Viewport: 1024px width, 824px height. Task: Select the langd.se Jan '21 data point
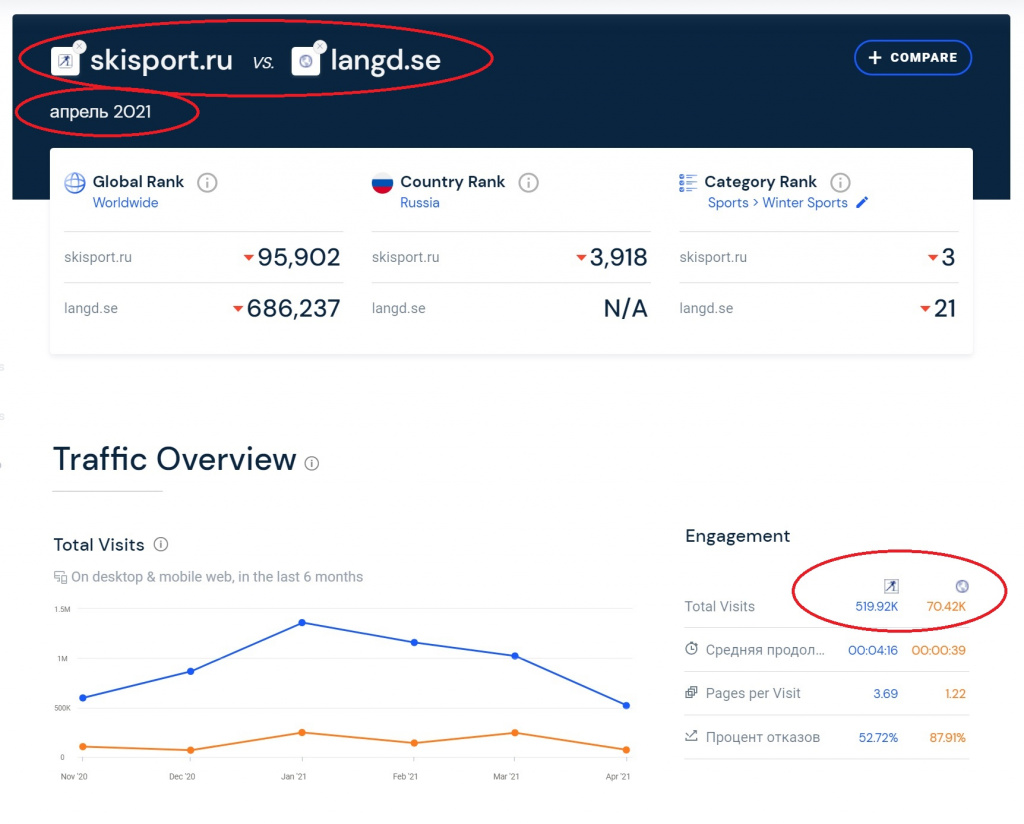302,733
